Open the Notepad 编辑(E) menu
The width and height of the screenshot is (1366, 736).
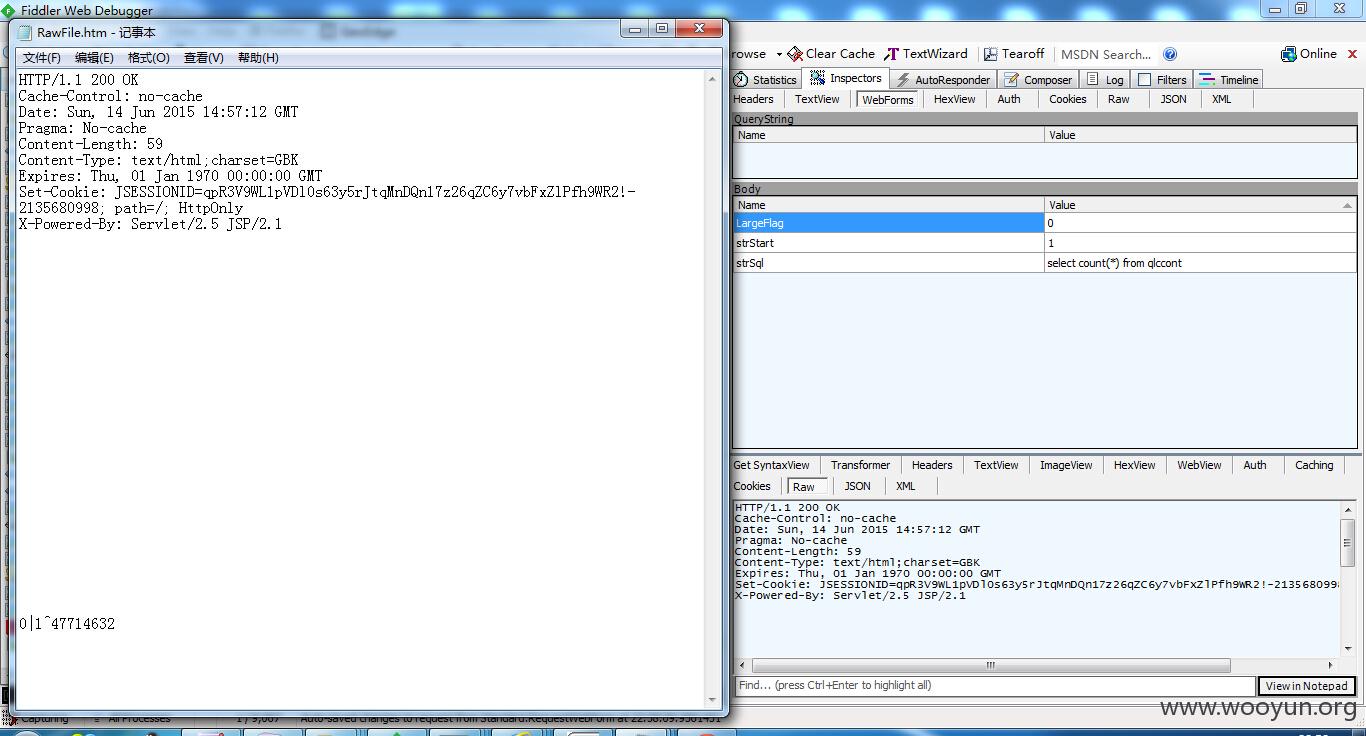click(x=94, y=58)
